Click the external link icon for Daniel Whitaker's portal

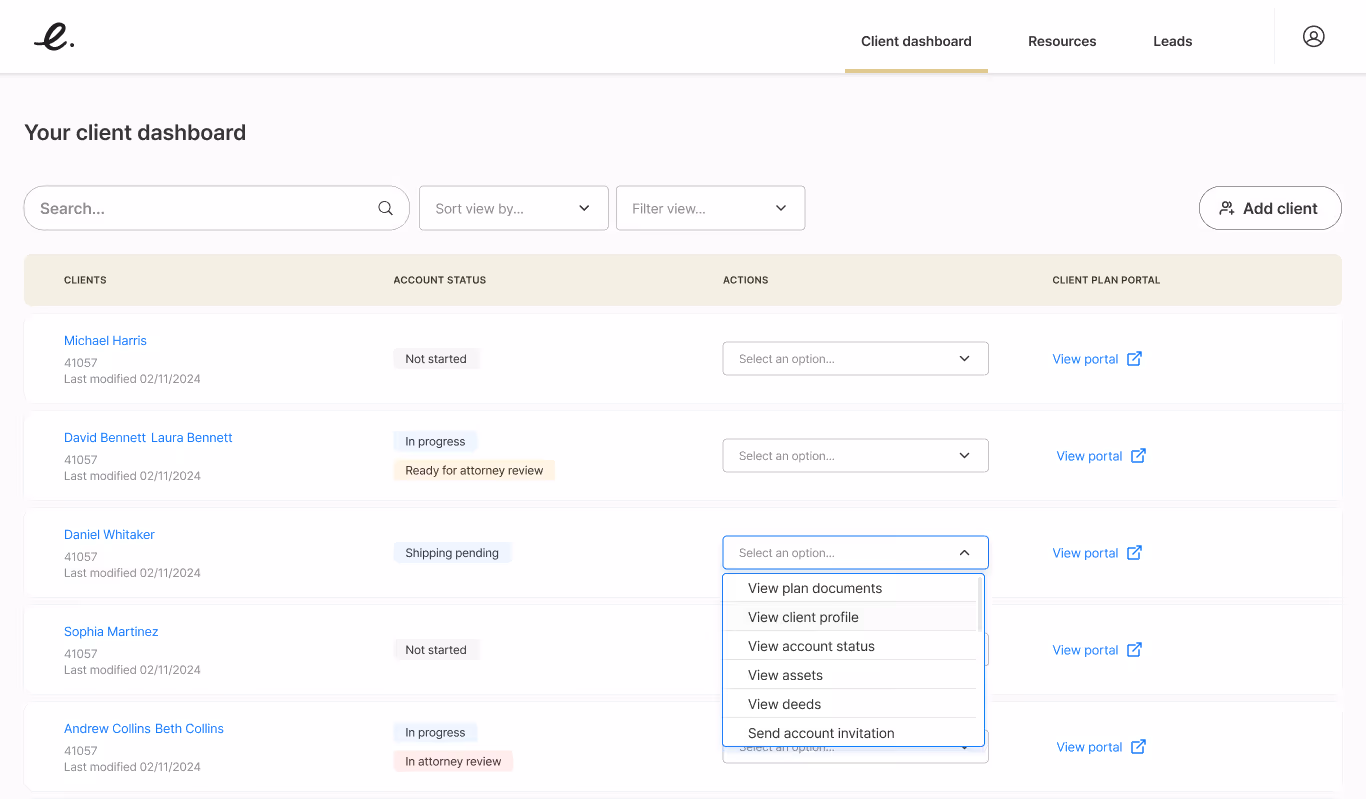point(1134,552)
